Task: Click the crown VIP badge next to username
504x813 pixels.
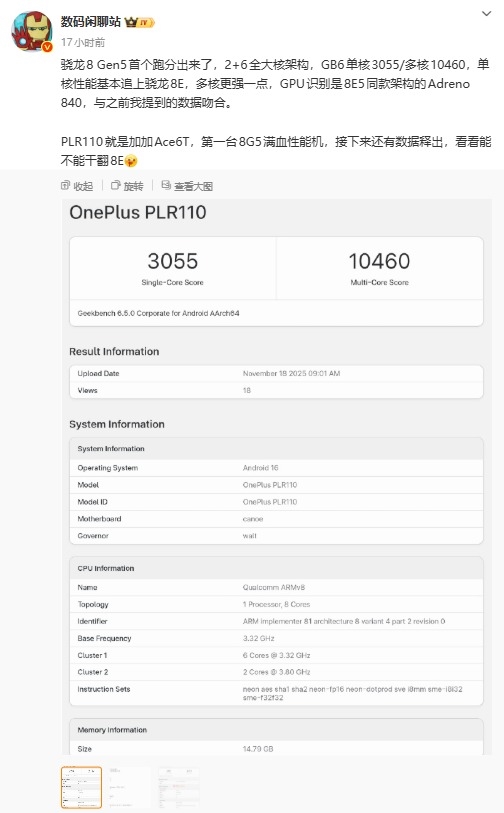Action: (x=140, y=22)
